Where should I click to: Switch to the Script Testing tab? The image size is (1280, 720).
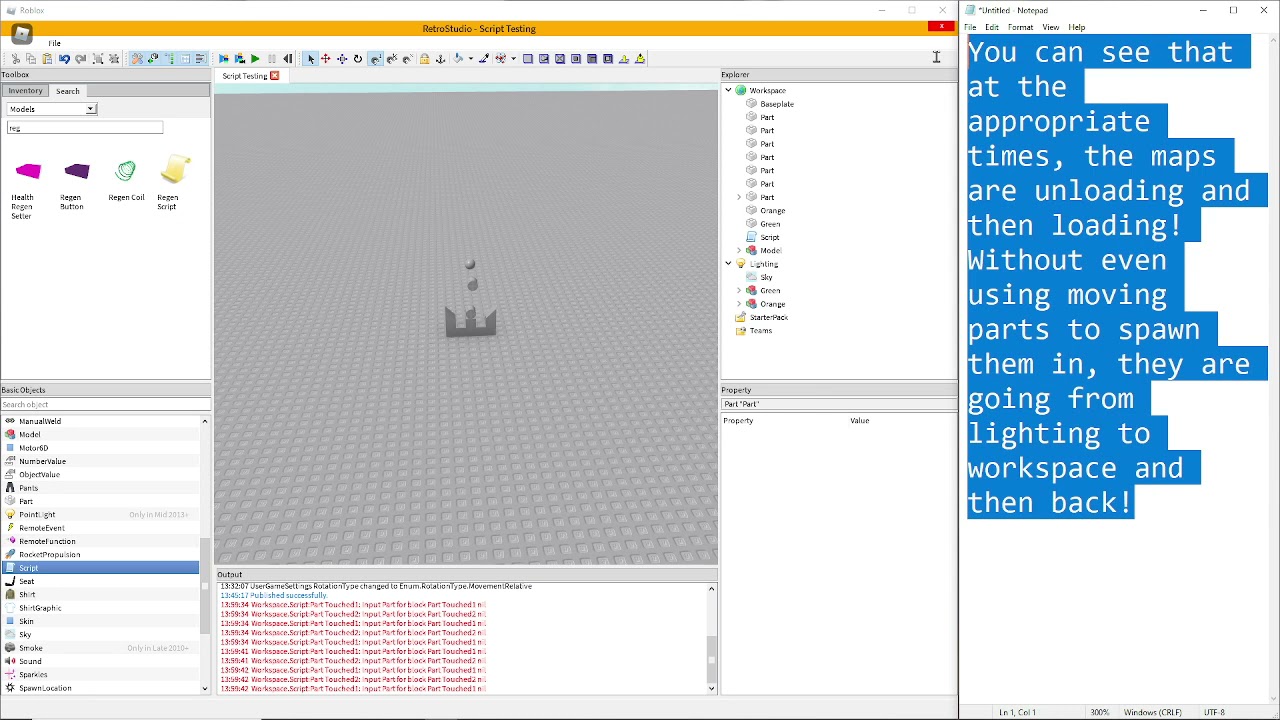[x=244, y=76]
